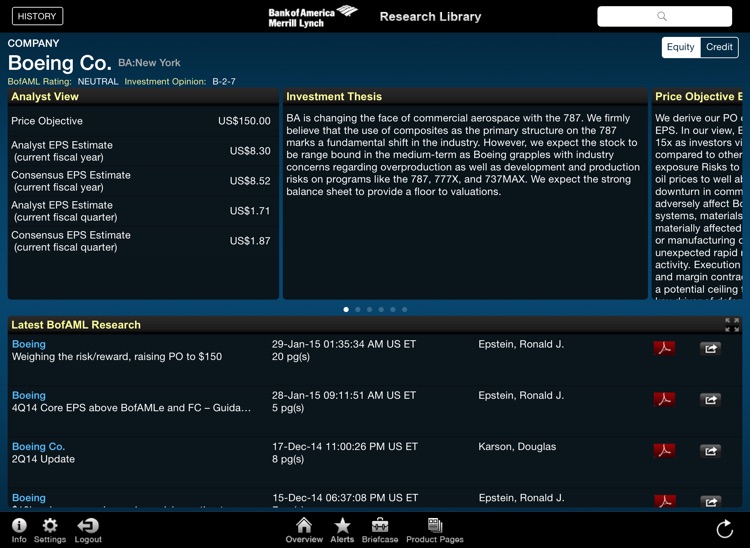Click the '2Q14 Update' title
Screen dimensions: 750x548
click(43, 459)
